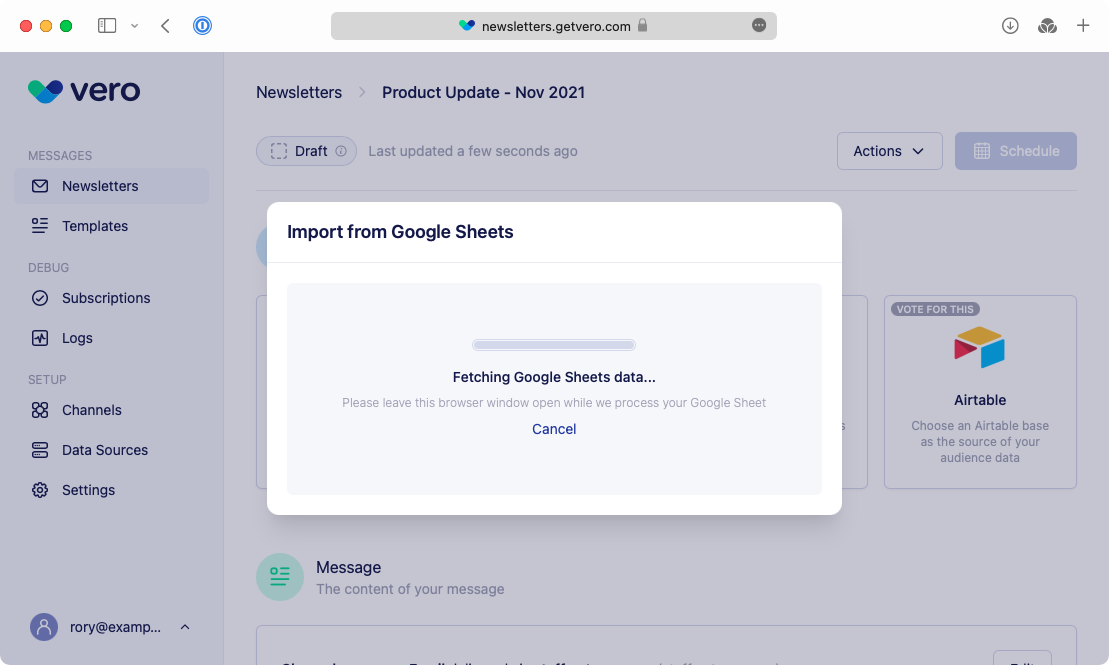Open the Actions dropdown

pos(889,150)
